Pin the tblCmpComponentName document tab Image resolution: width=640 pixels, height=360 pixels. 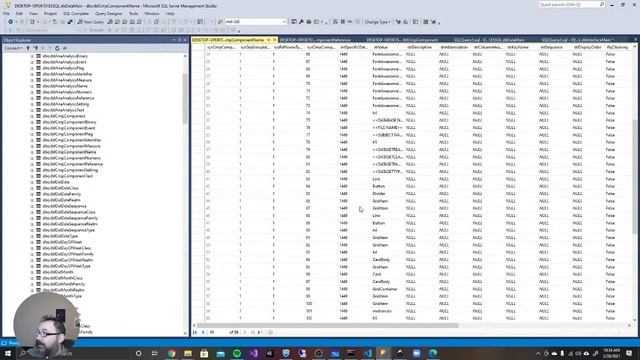click(269, 40)
